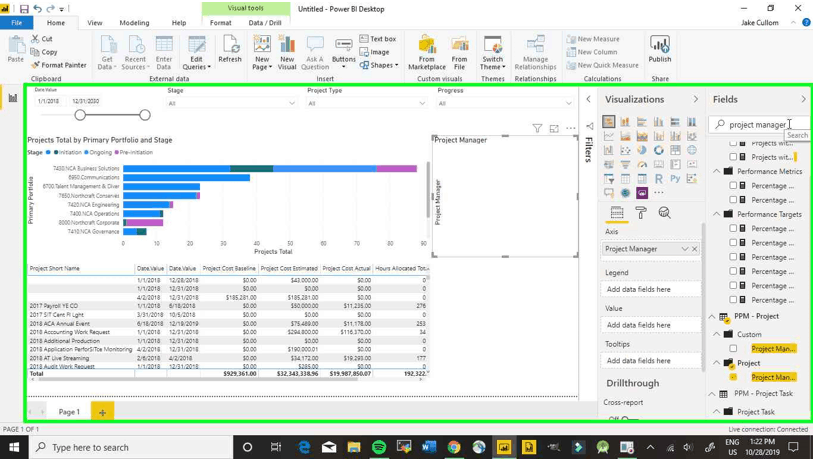The height and width of the screenshot is (460, 814).
Task: Check Project Man... under the Custom folder
Action: click(733, 348)
